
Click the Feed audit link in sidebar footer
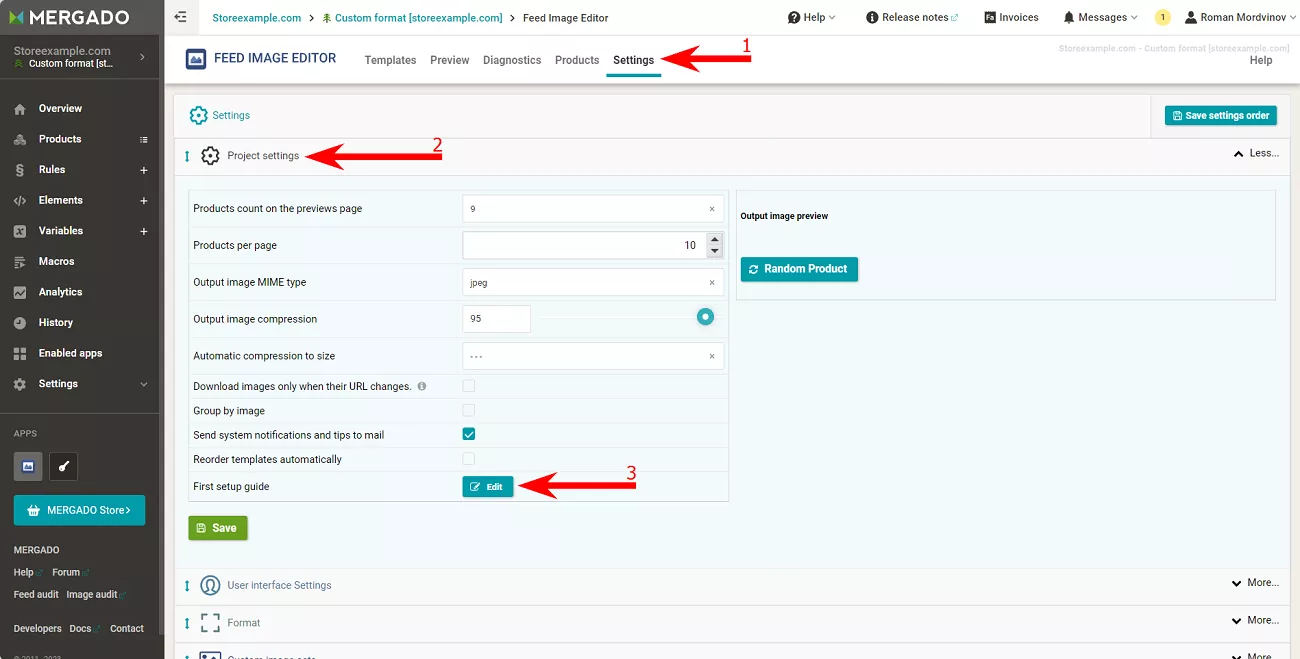[36, 595]
